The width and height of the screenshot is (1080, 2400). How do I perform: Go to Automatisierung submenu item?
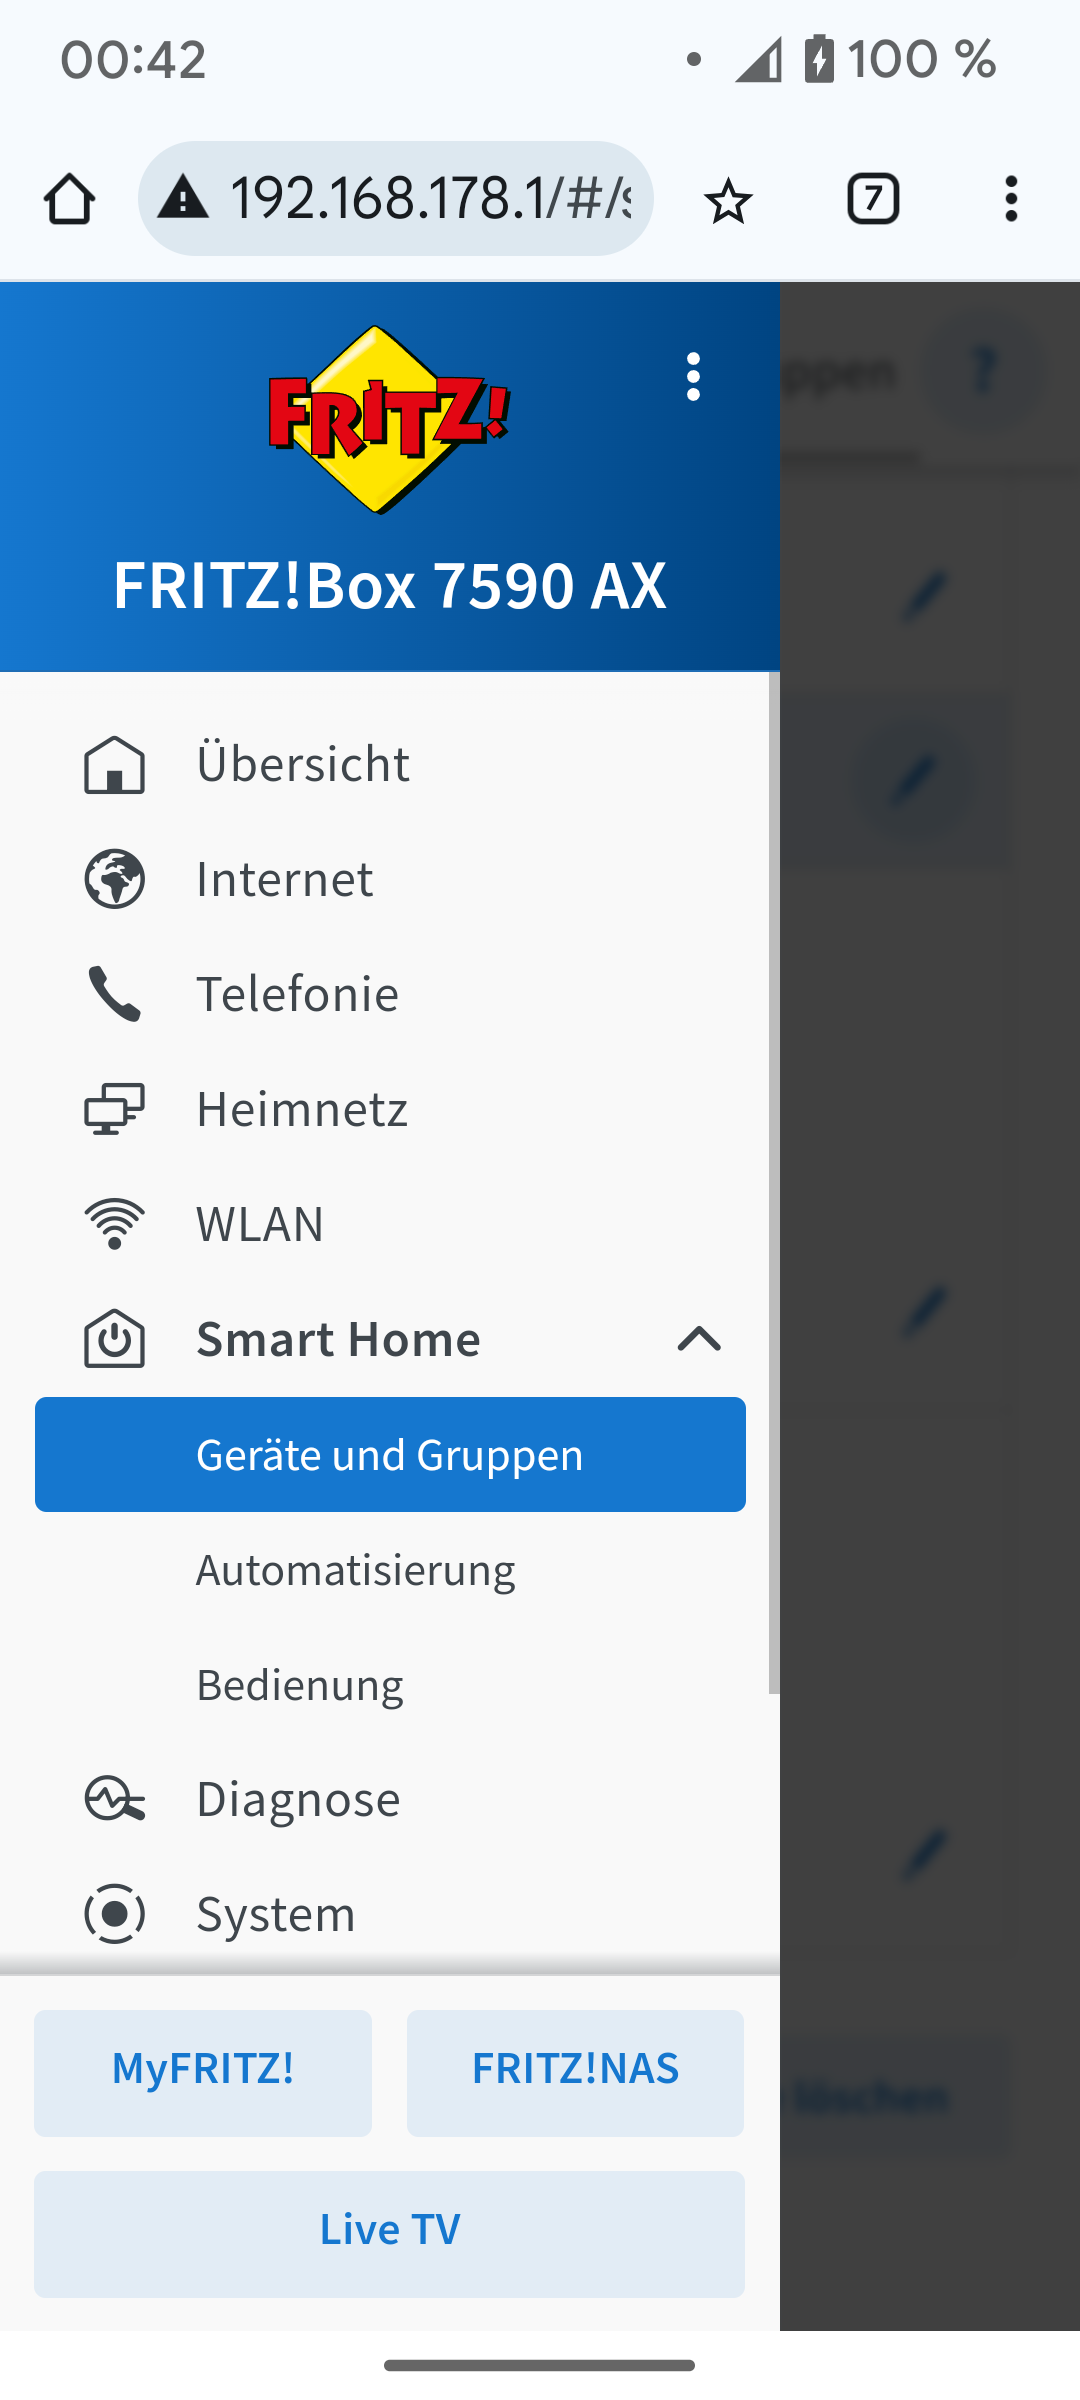click(x=390, y=1569)
